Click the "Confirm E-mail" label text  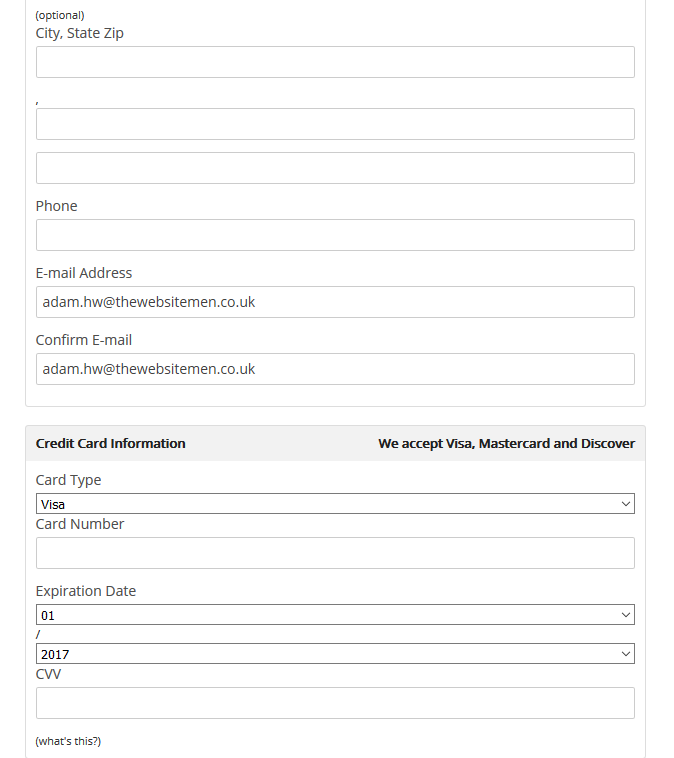pos(84,340)
